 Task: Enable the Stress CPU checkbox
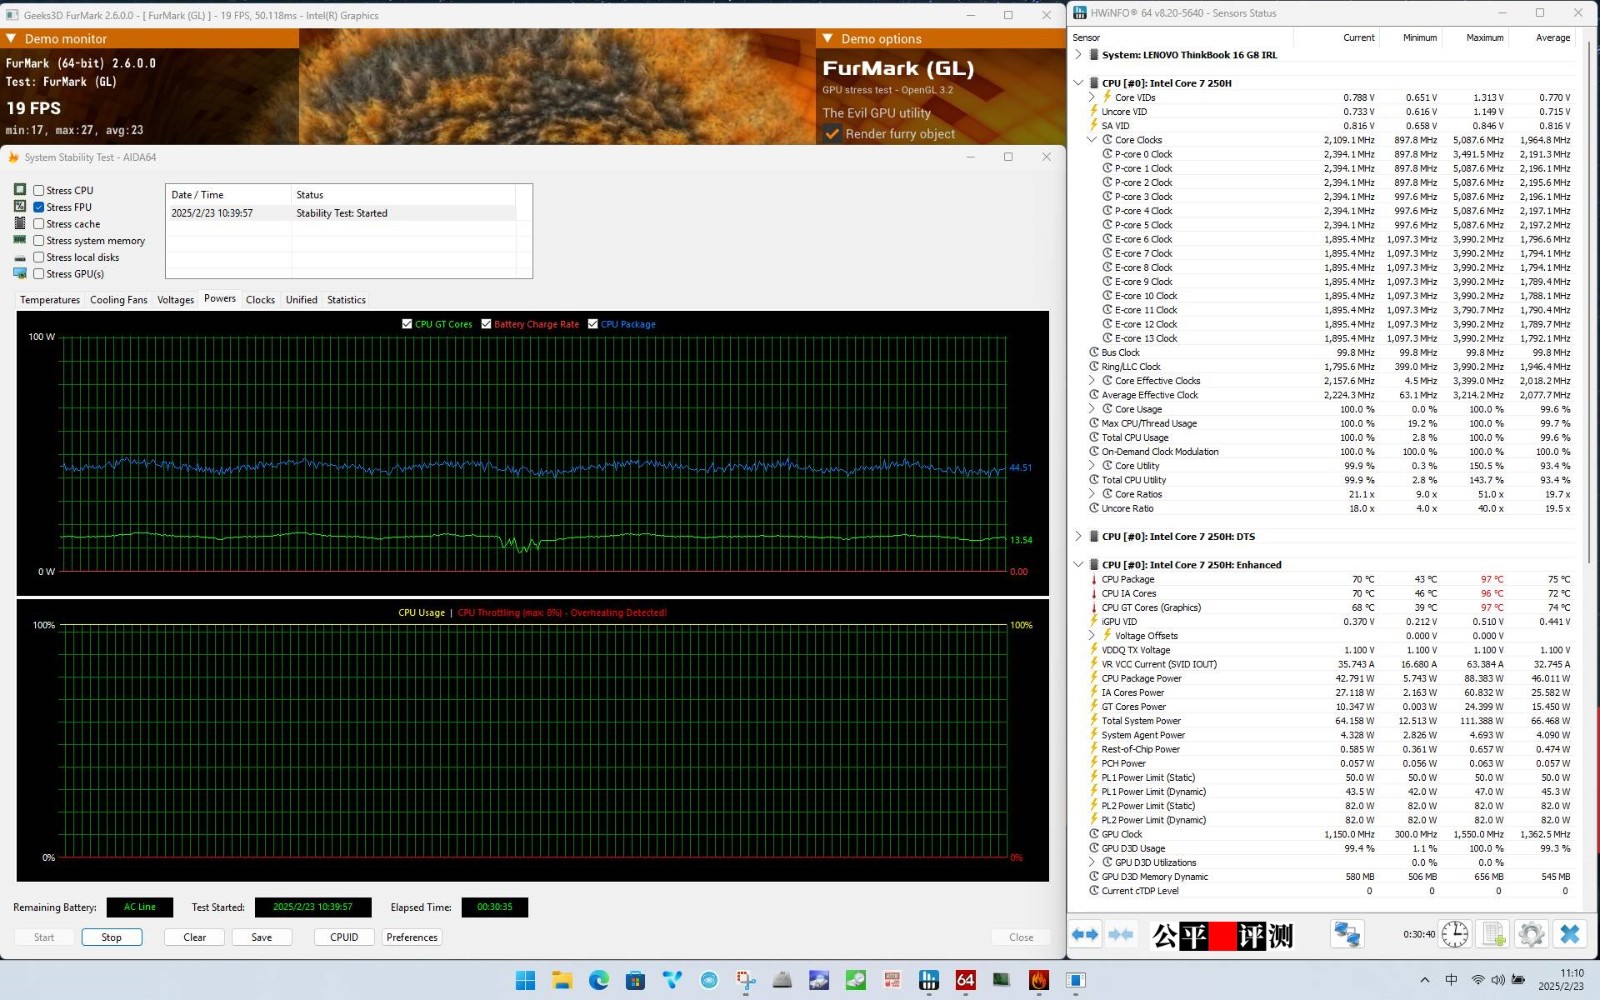pos(39,190)
